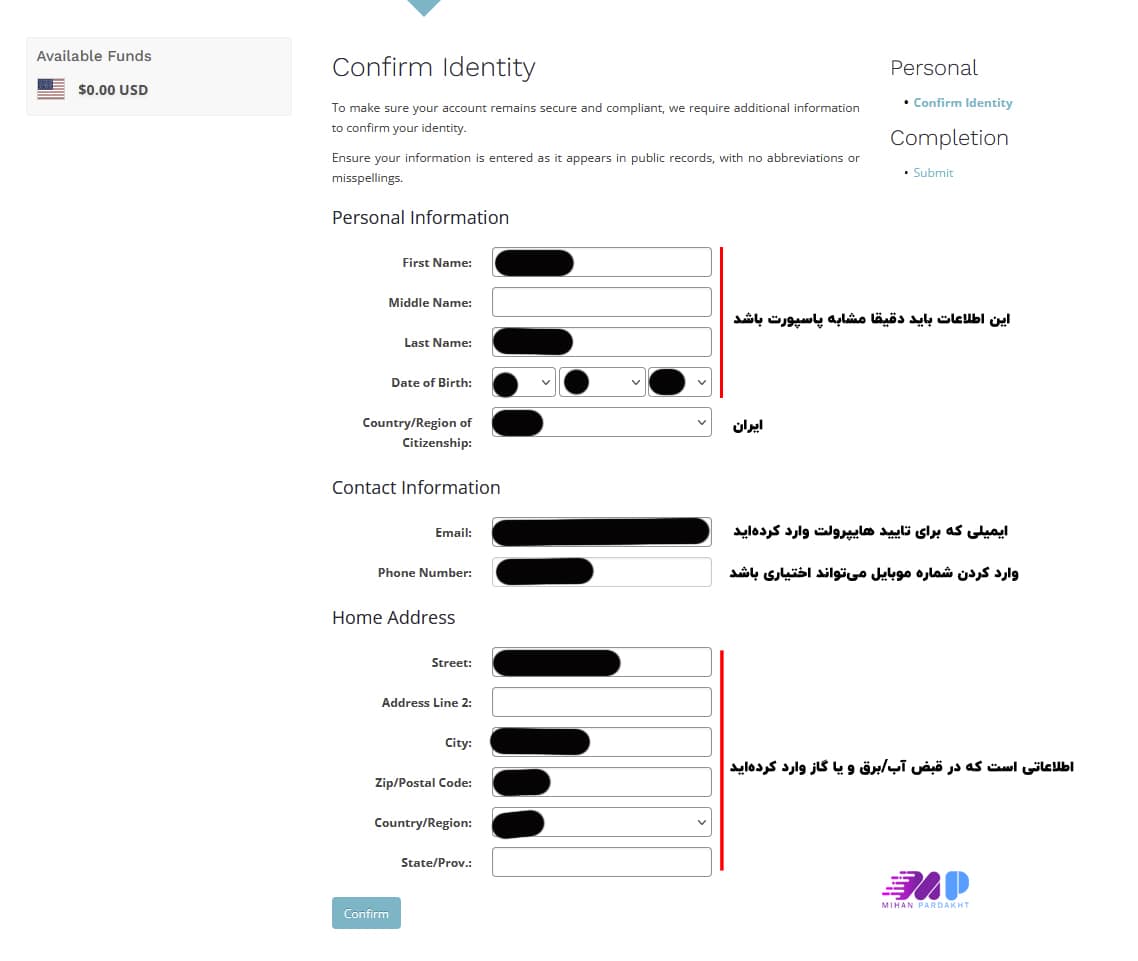Viewport: 1138px width, 961px height.
Task: Open the birth day dropdown
Action: click(602, 382)
